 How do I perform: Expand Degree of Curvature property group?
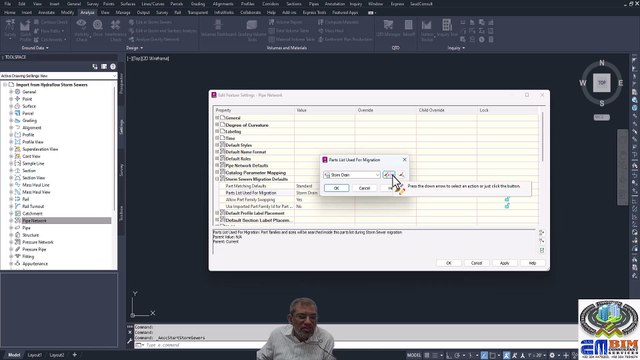pyautogui.click(x=217, y=124)
